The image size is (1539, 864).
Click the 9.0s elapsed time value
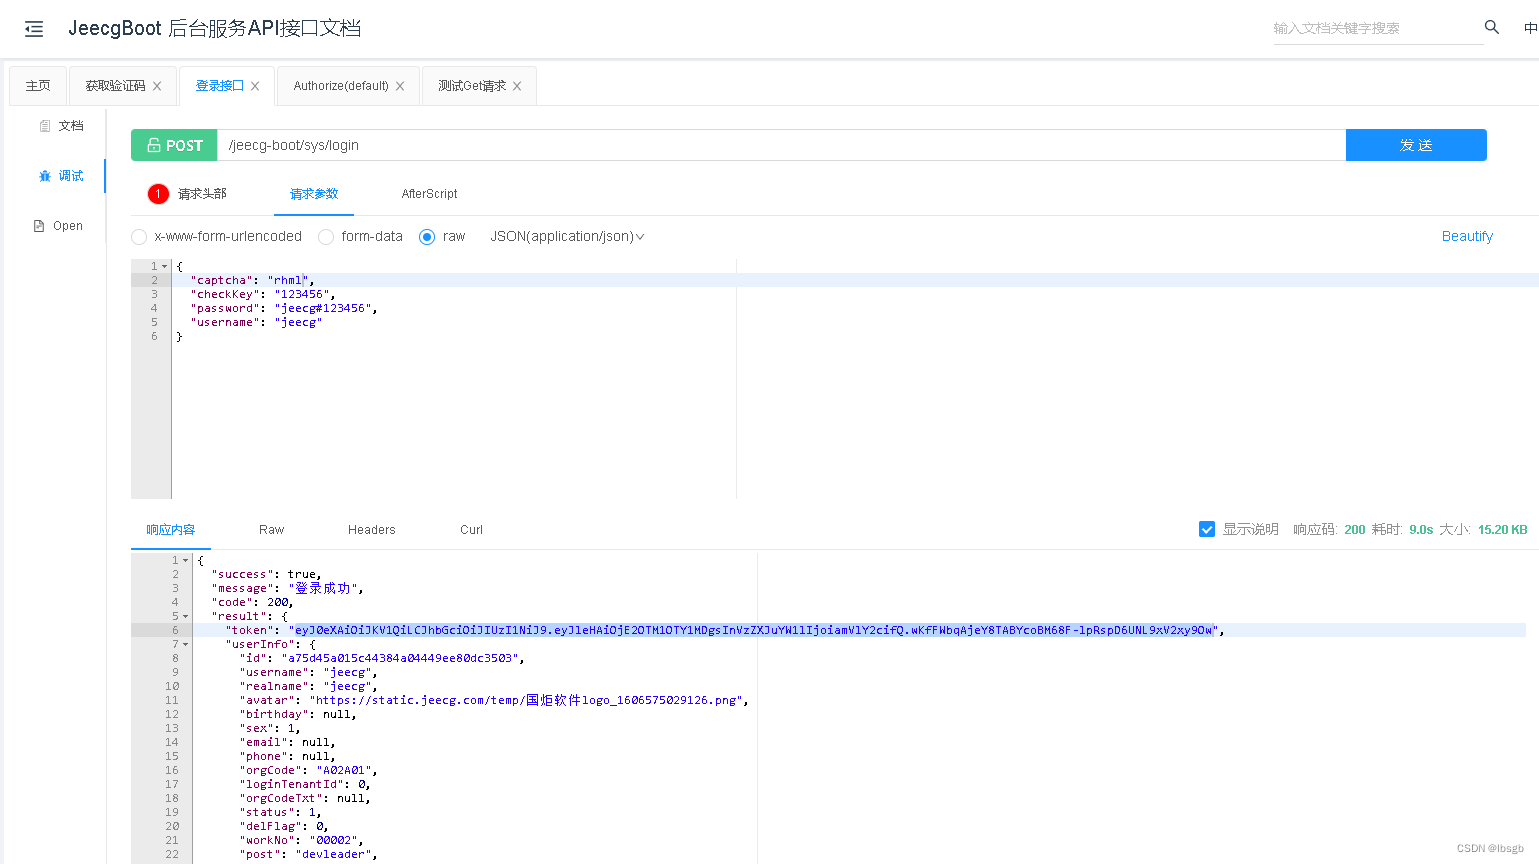coord(1421,530)
